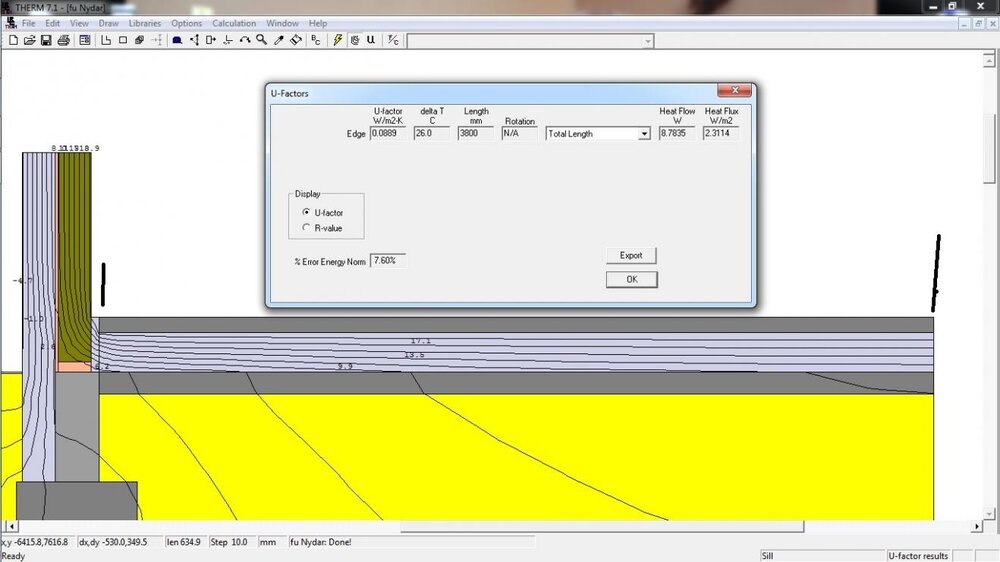Click the U-factor value field
1000x562 pixels.
[389, 134]
